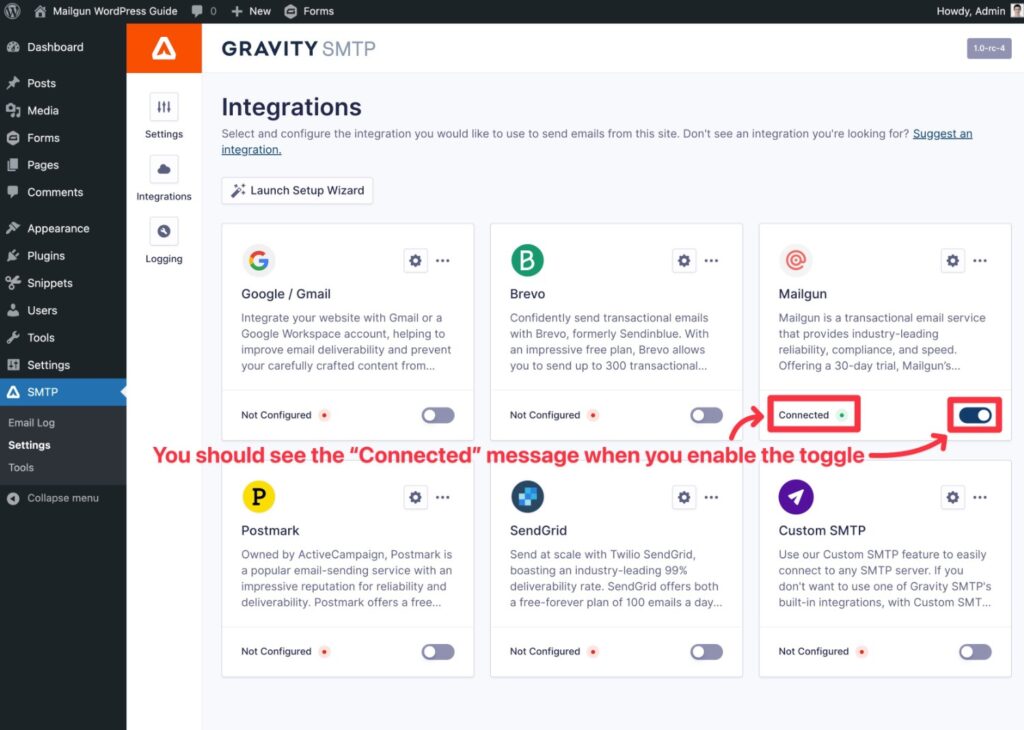Image resolution: width=1024 pixels, height=730 pixels.
Task: Open the Gravity SMTP Settings panel icon
Action: point(163,105)
